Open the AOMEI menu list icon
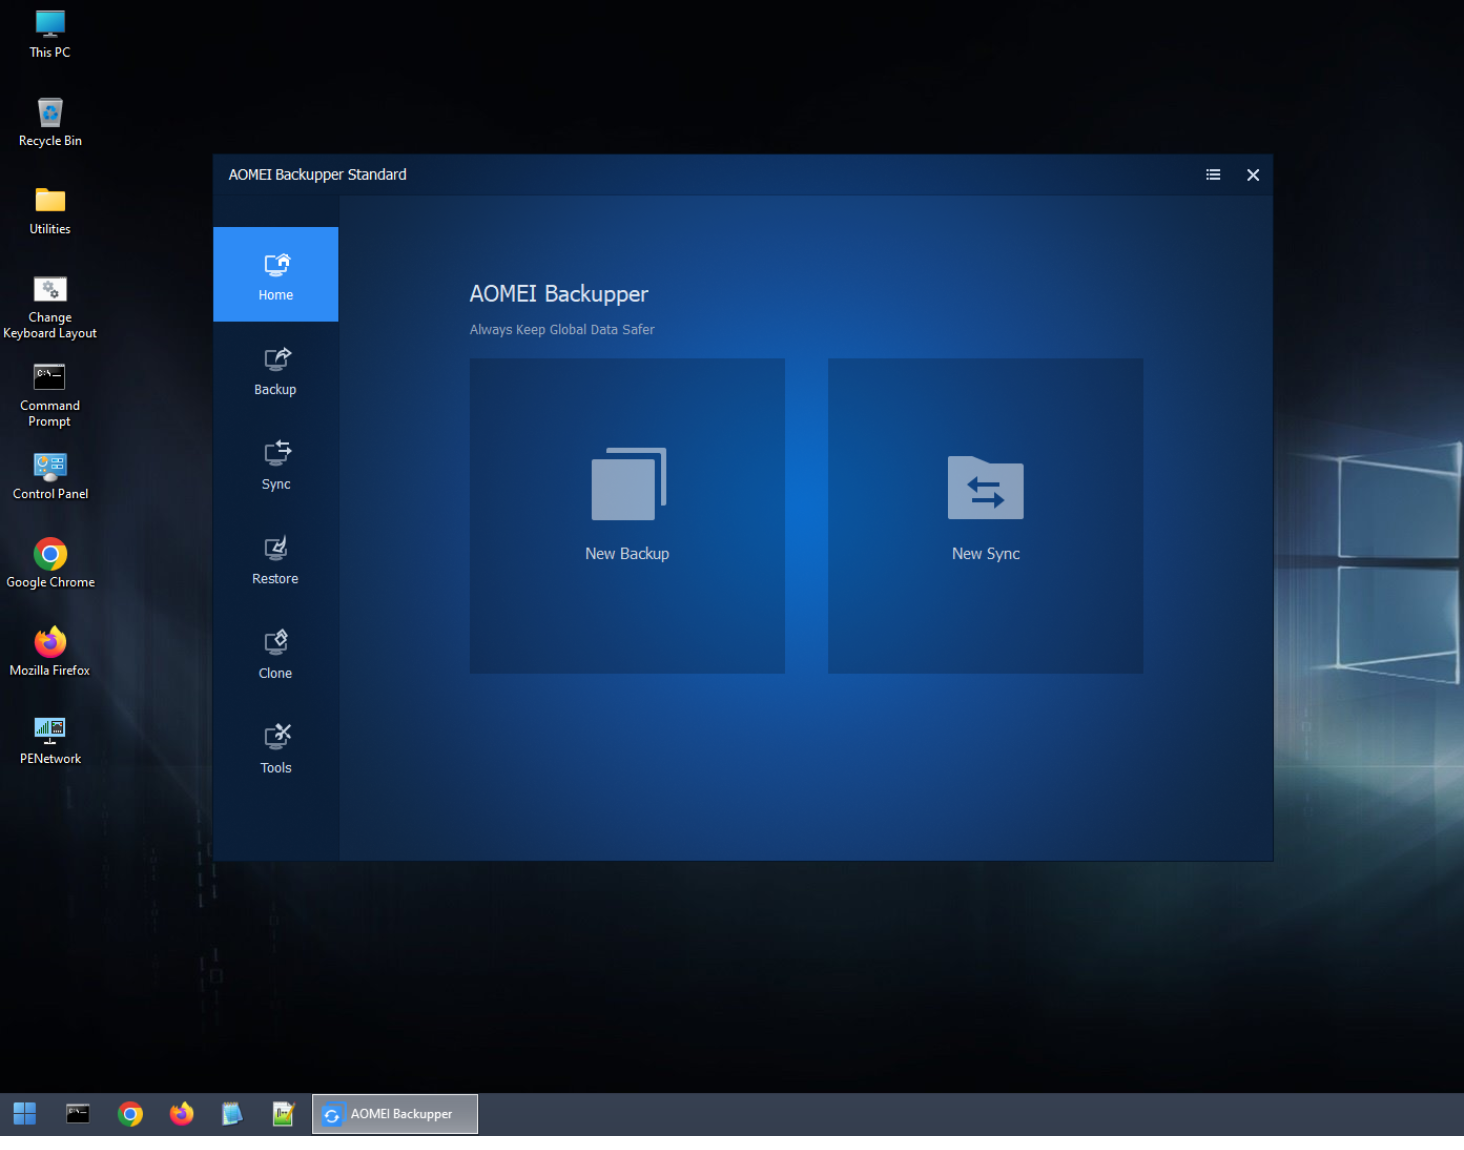The image size is (1464, 1150). coord(1213,175)
